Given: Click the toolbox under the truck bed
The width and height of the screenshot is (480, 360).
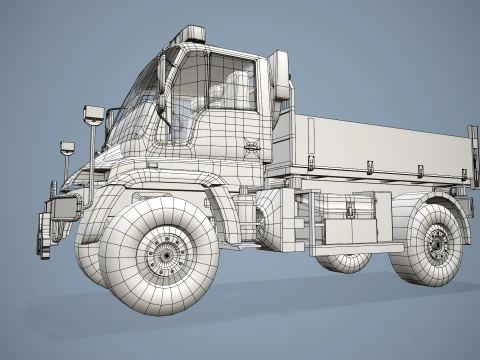Looking at the screenshot, I should 351,231.
